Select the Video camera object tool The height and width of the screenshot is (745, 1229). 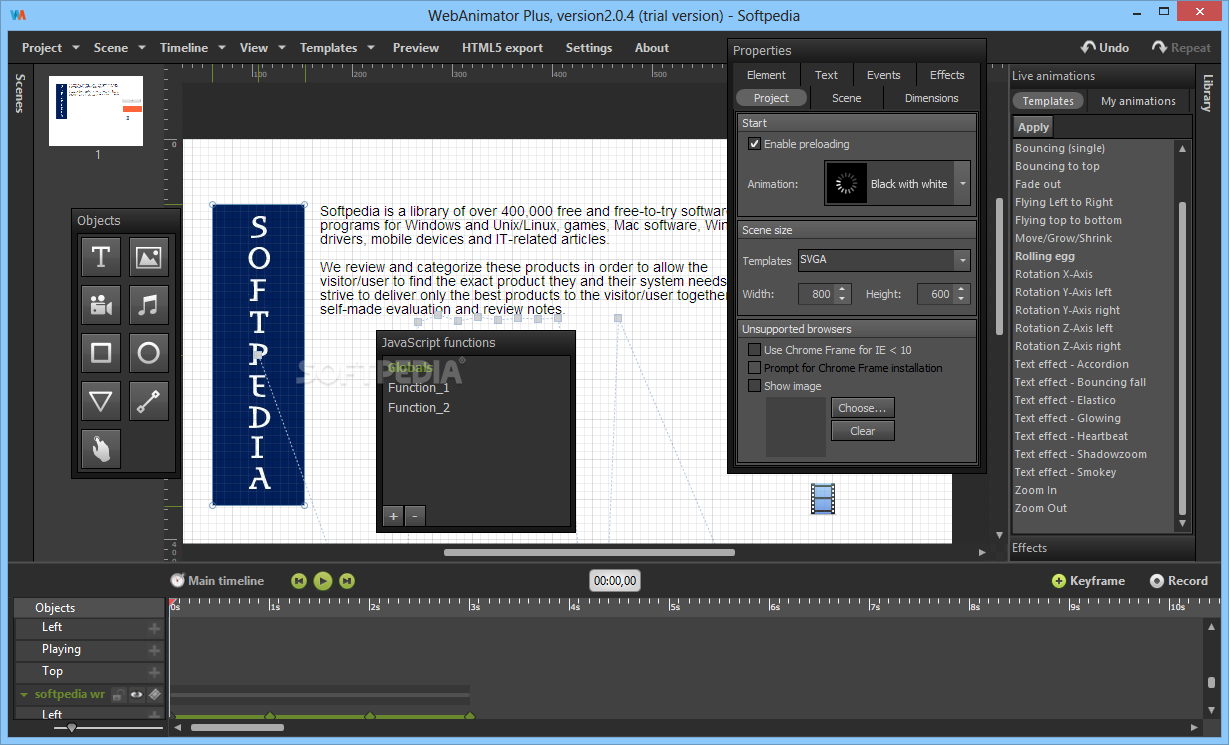pos(100,305)
